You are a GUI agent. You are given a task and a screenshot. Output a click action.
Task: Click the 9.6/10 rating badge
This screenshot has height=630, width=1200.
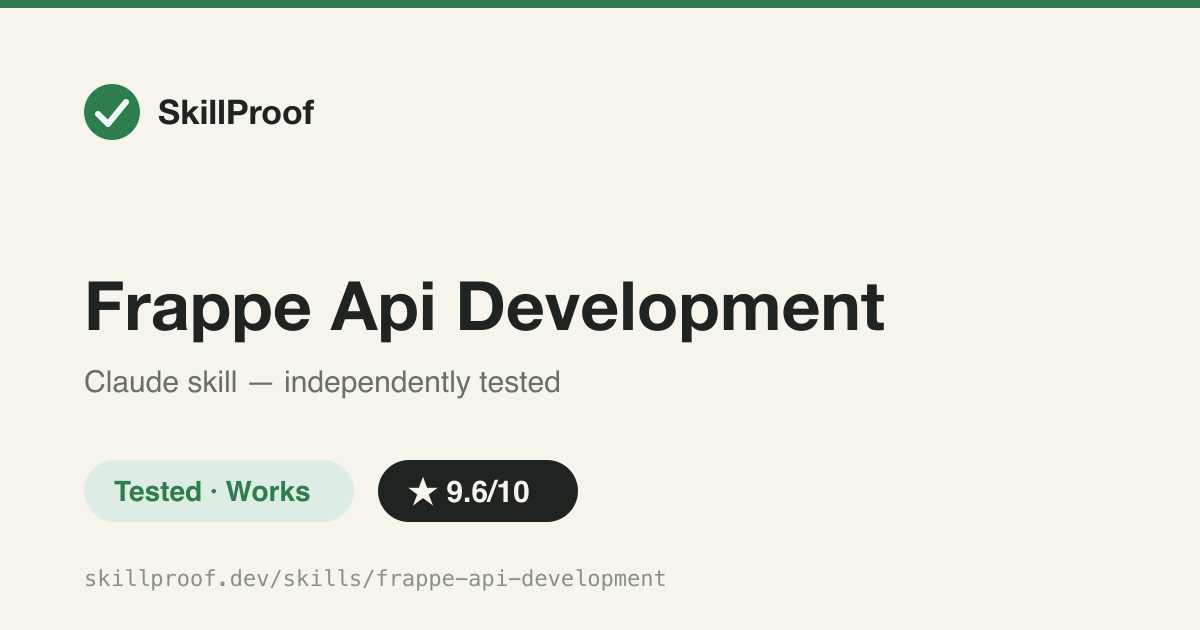click(x=478, y=491)
